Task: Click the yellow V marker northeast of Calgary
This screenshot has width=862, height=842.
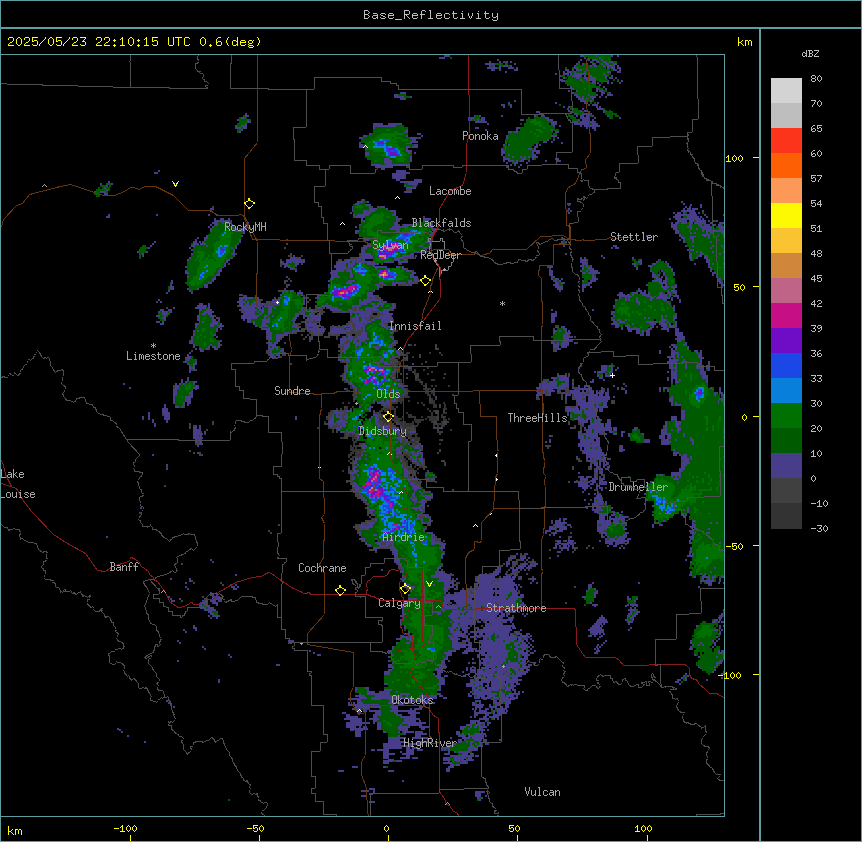Action: pos(429,584)
